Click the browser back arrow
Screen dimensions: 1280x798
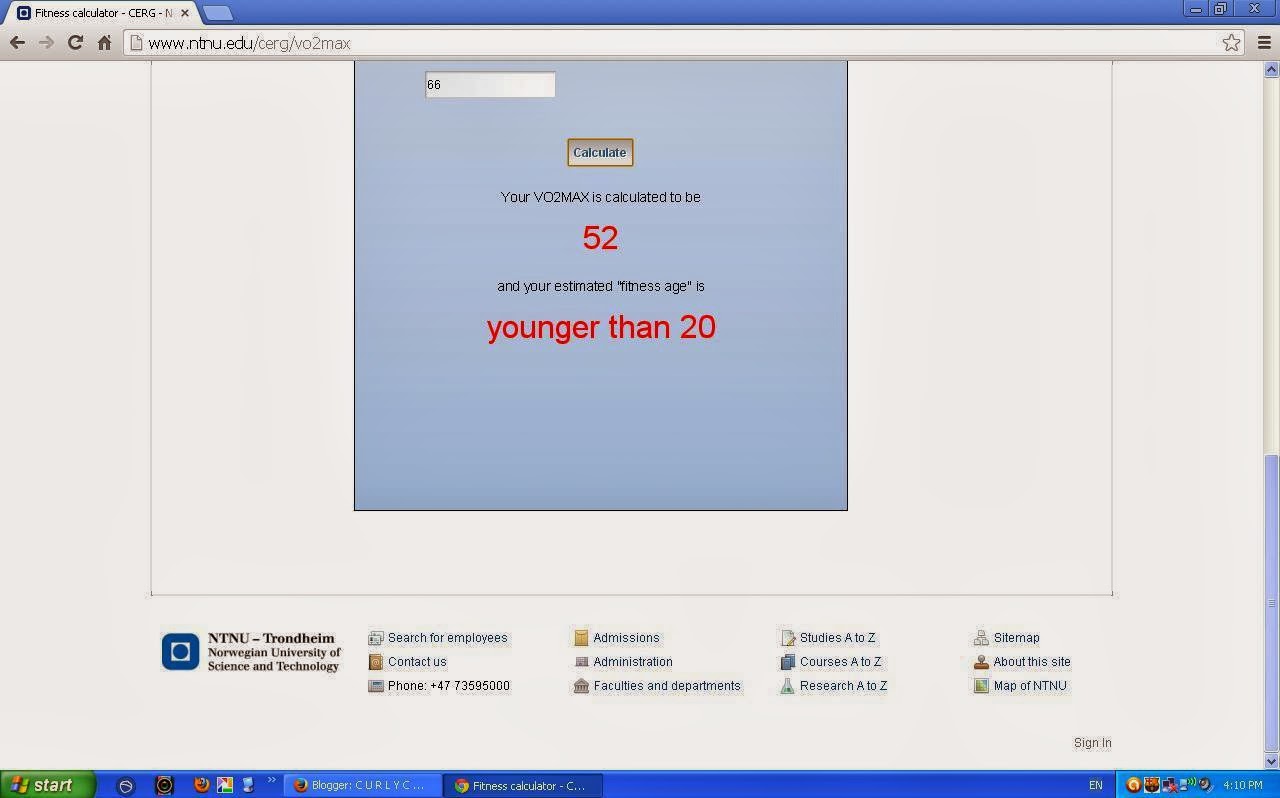click(17, 42)
